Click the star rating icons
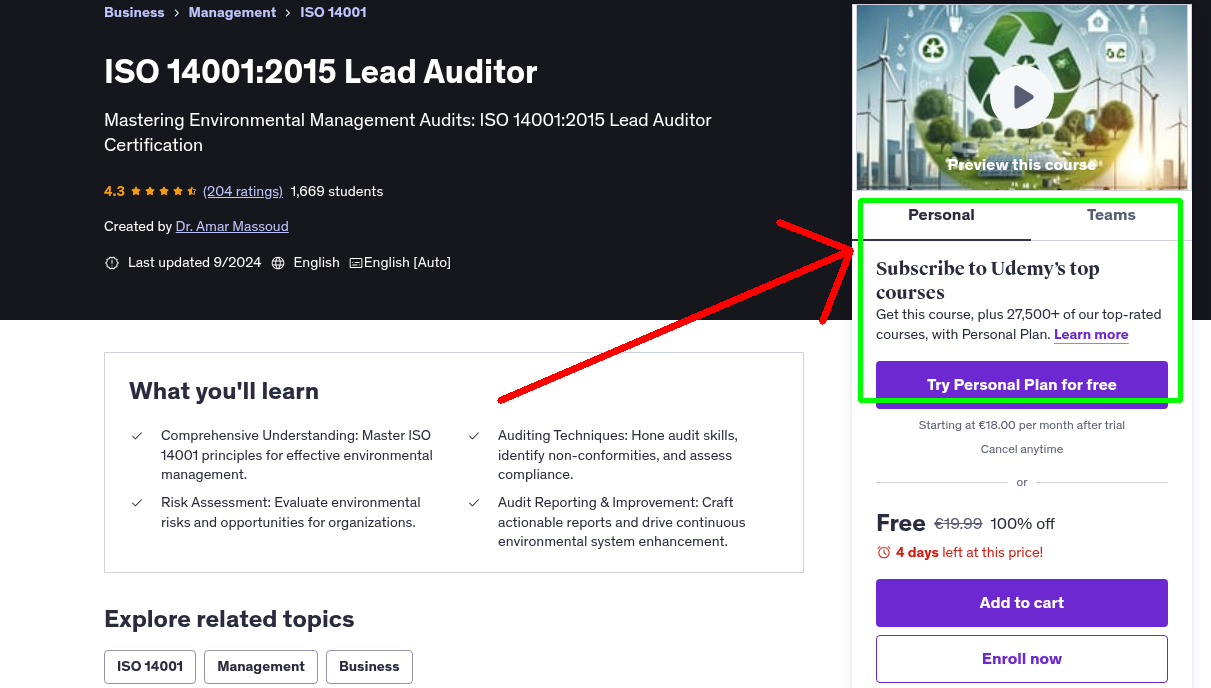Viewport: 1211px width, 688px height. point(164,191)
